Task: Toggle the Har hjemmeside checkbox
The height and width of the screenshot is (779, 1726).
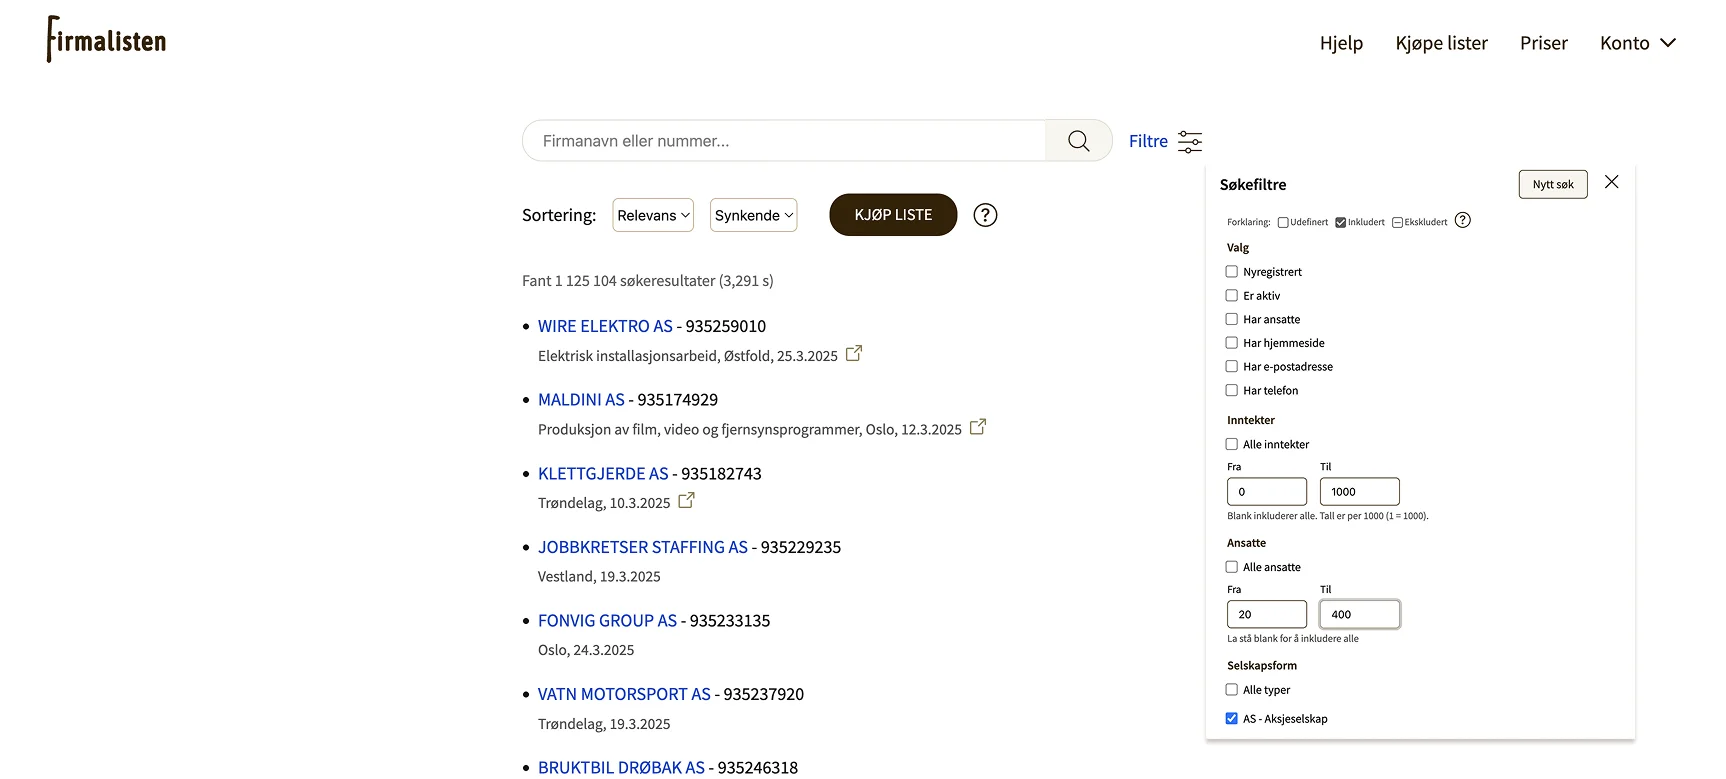Action: click(1232, 343)
